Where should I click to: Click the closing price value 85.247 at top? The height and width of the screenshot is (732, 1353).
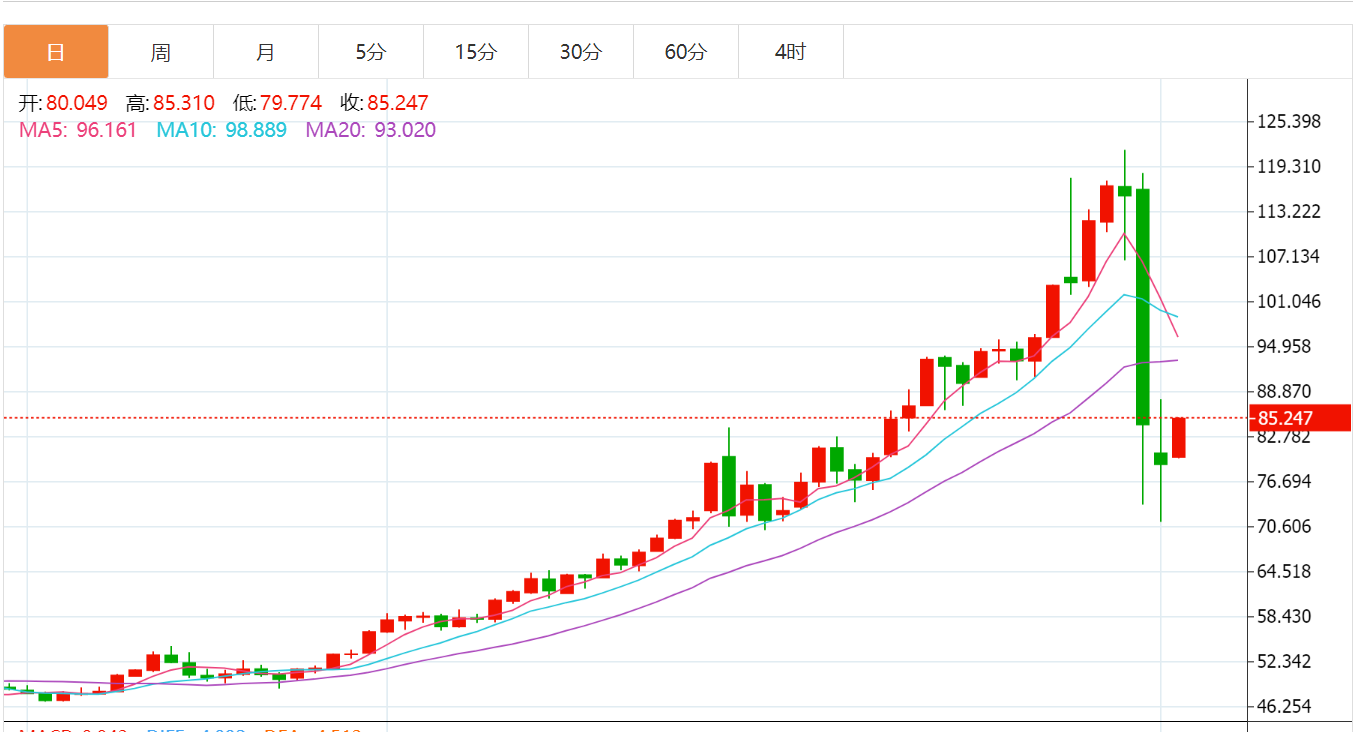click(x=397, y=103)
